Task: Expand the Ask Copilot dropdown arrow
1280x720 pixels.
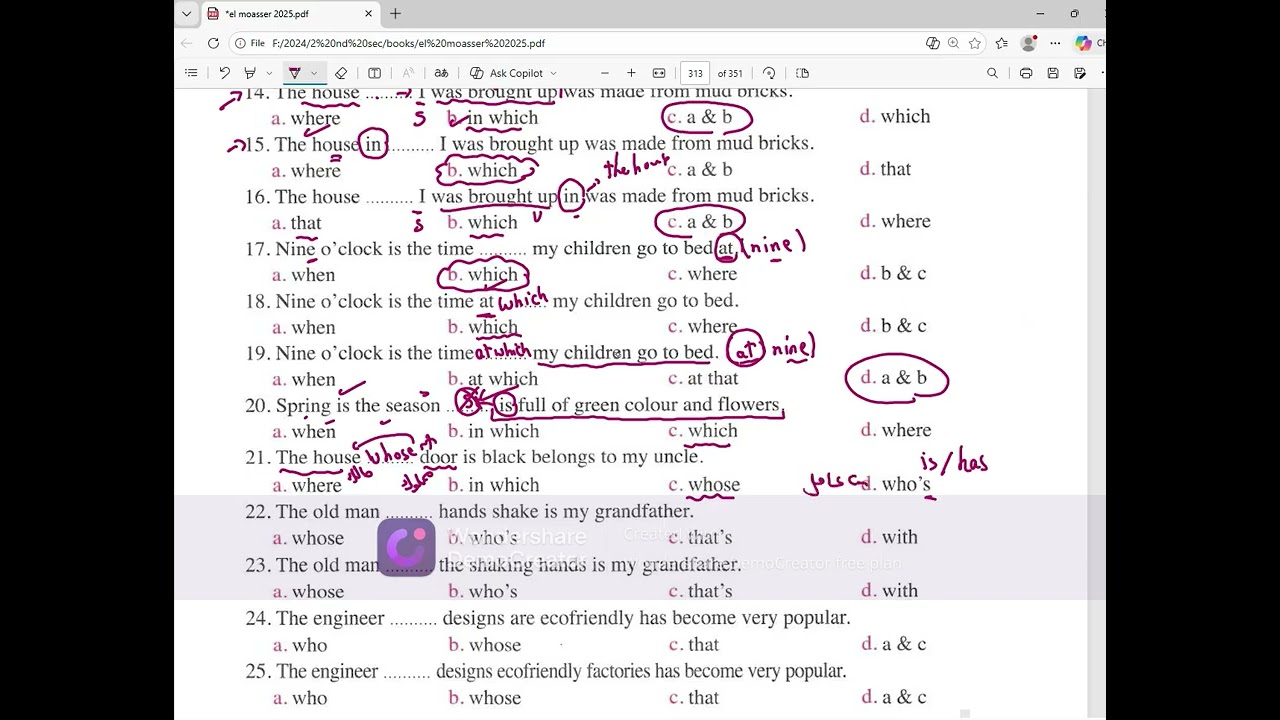Action: click(553, 73)
